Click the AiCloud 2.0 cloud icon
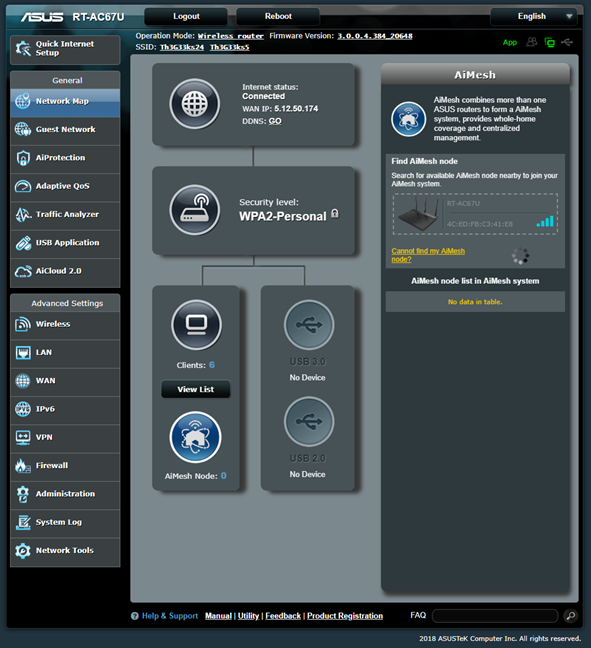The height and width of the screenshot is (648, 591). click(x=23, y=272)
